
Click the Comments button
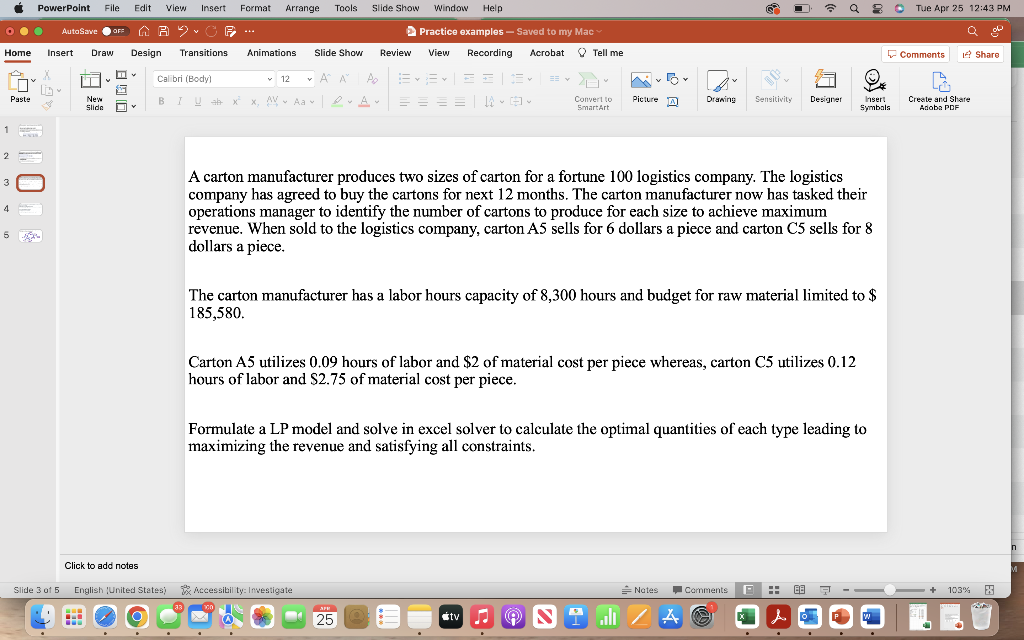pyautogui.click(x=916, y=54)
